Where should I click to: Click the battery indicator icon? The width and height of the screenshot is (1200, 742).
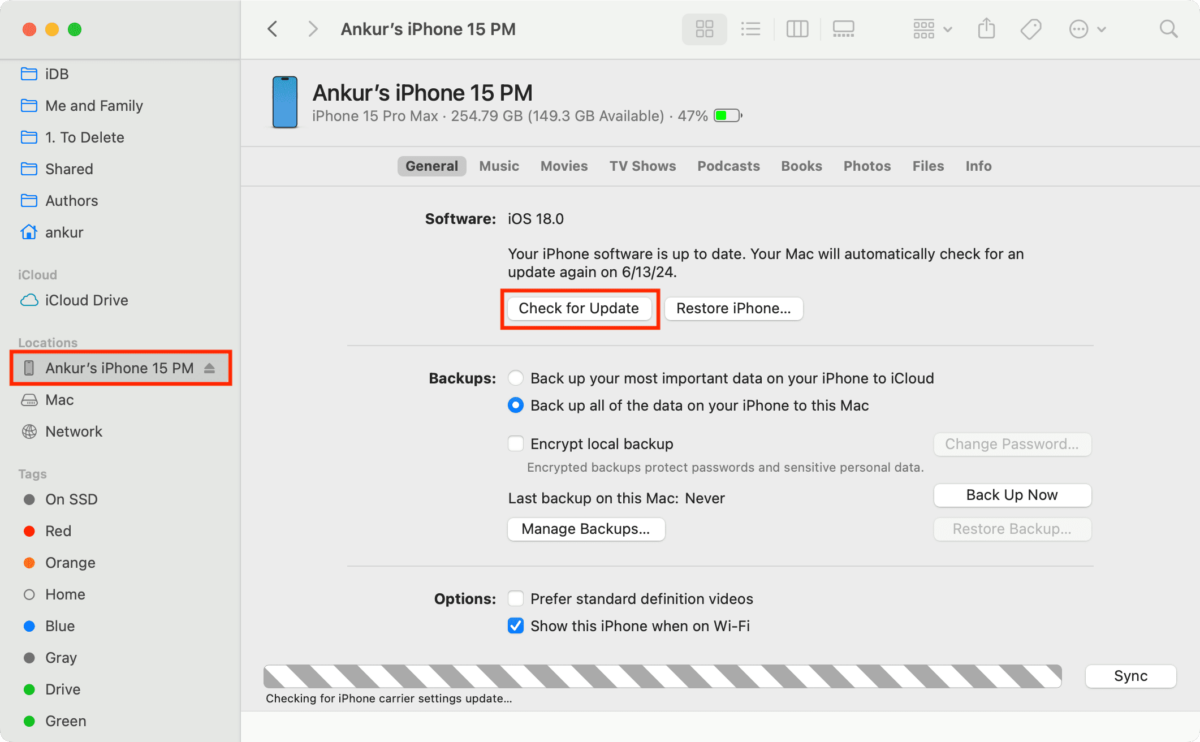tap(727, 116)
